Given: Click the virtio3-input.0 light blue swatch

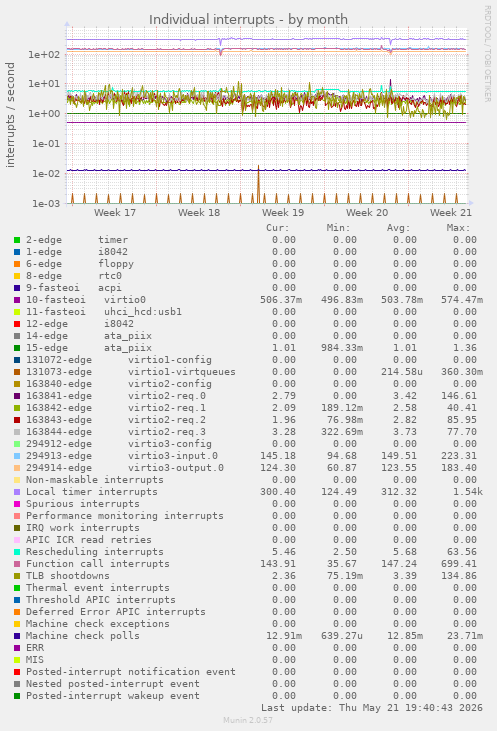Looking at the screenshot, I should coord(17,456).
